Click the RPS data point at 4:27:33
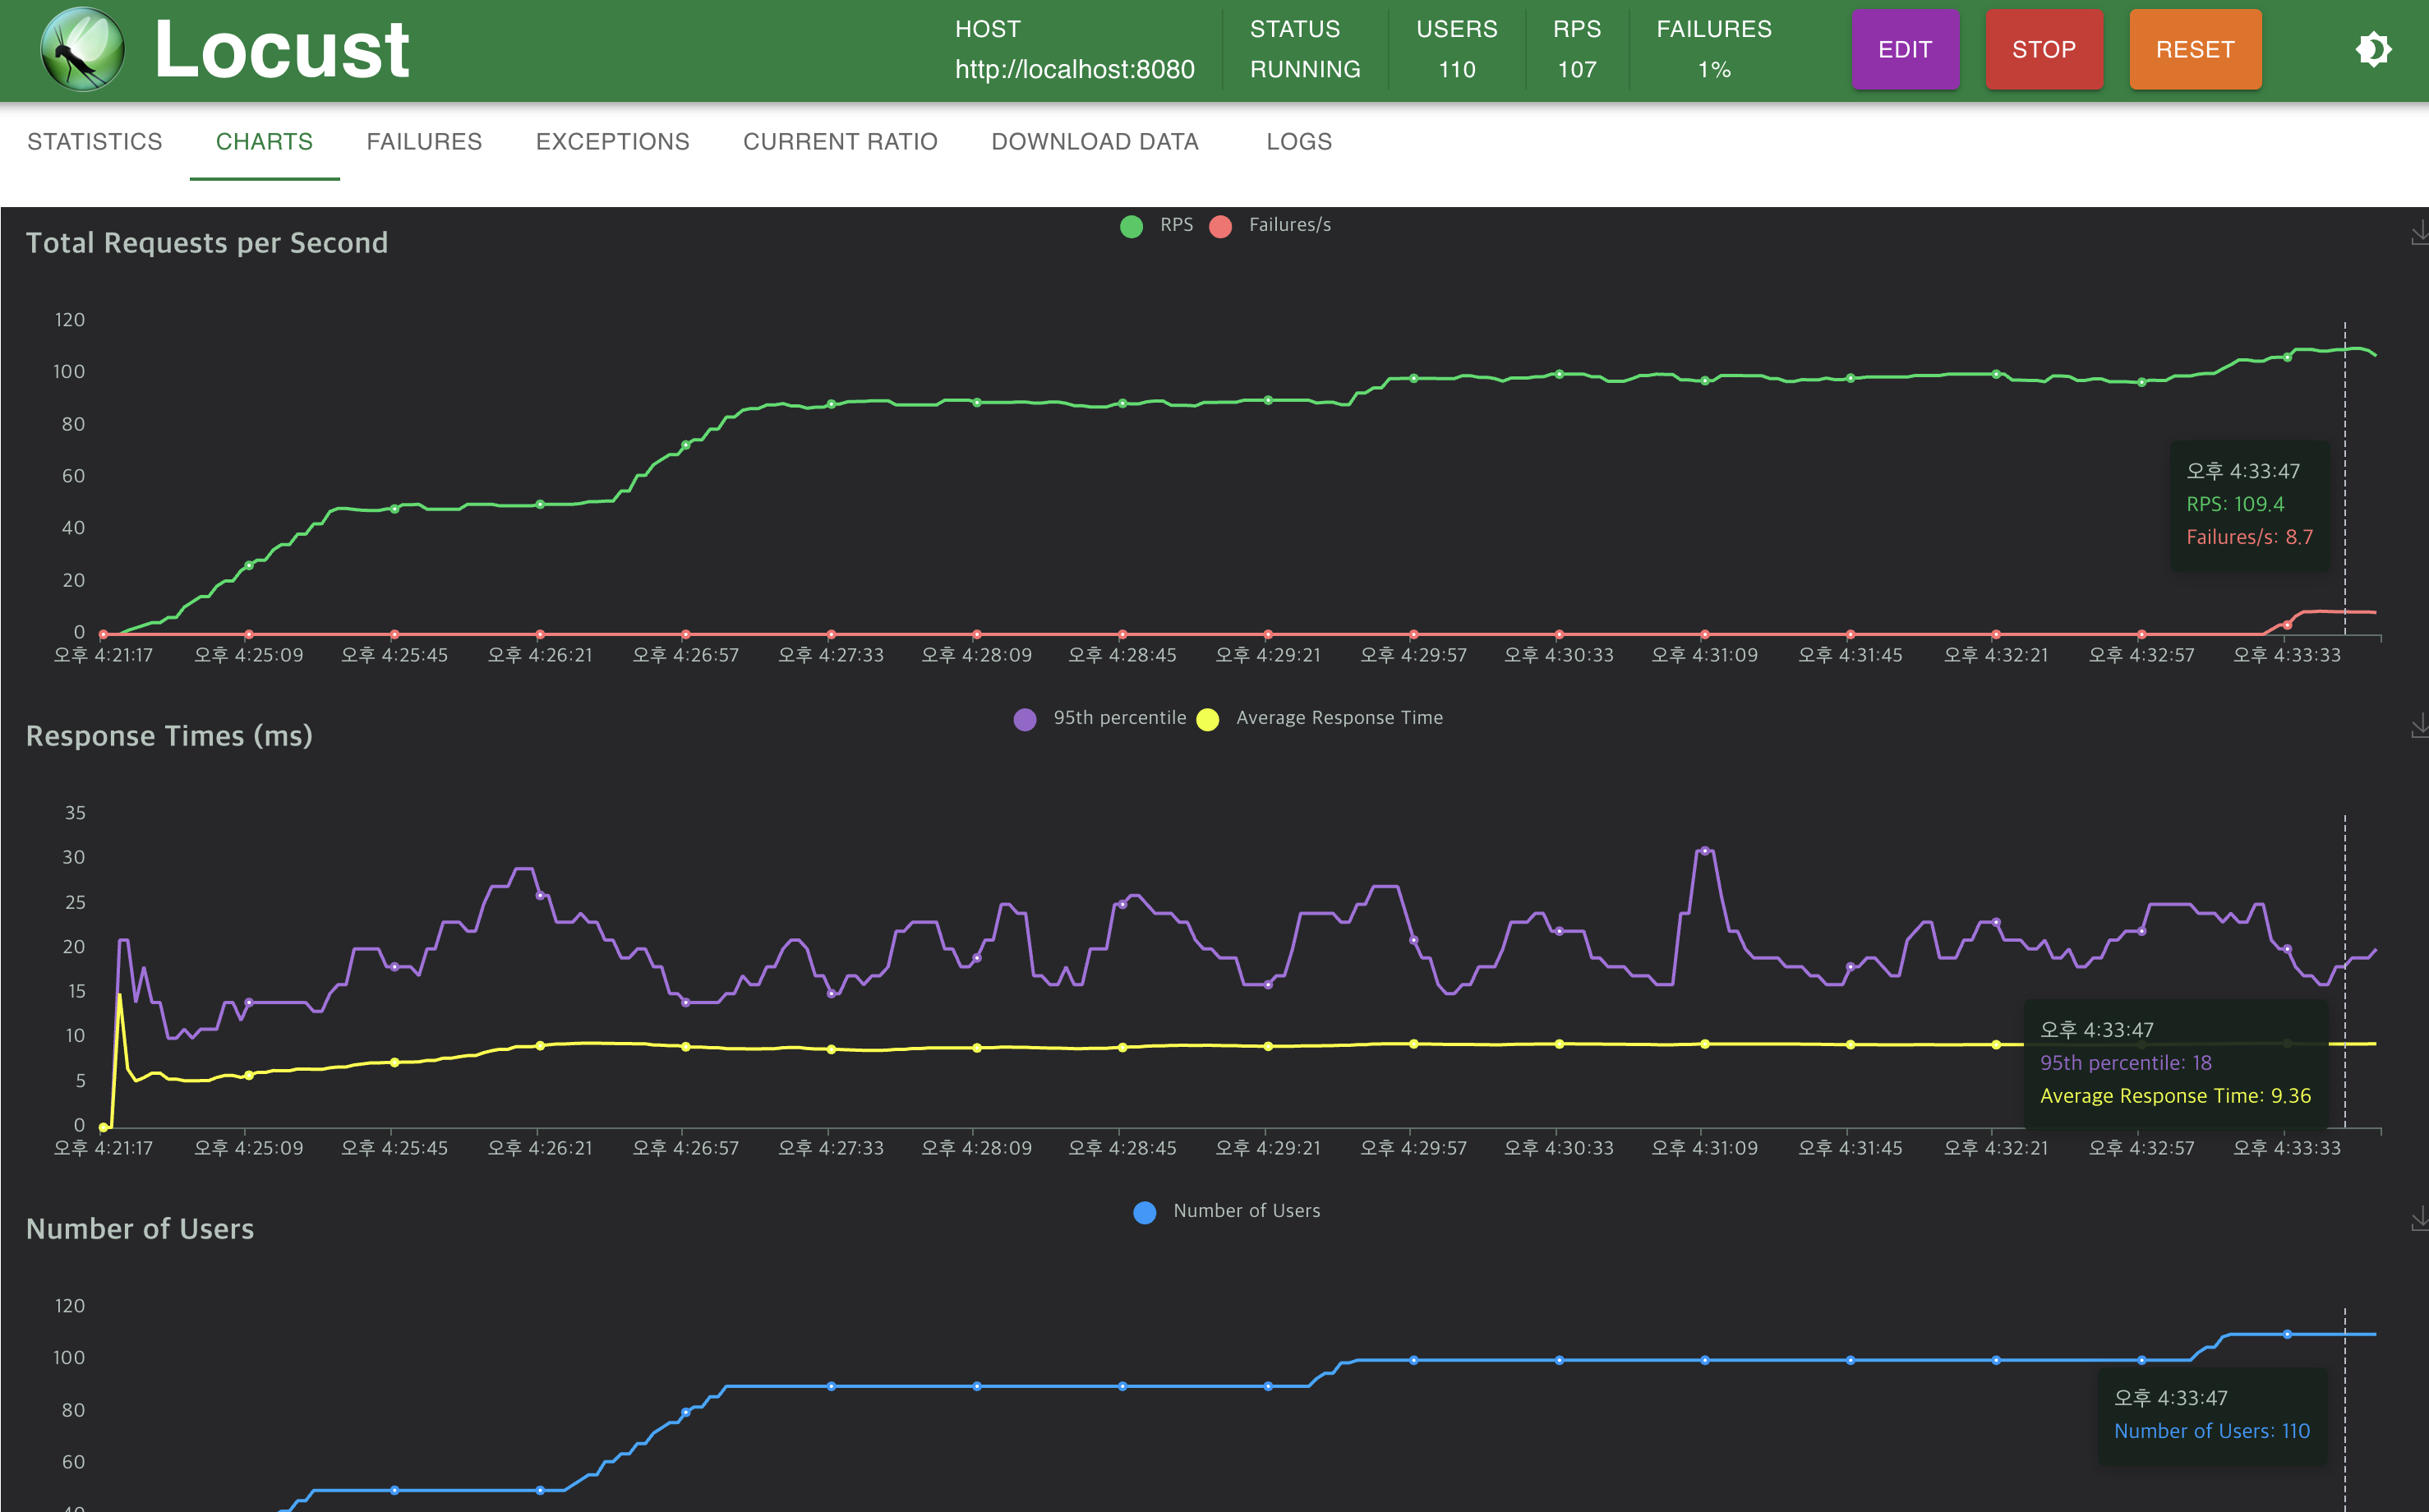2429x1512 pixels. (x=831, y=404)
